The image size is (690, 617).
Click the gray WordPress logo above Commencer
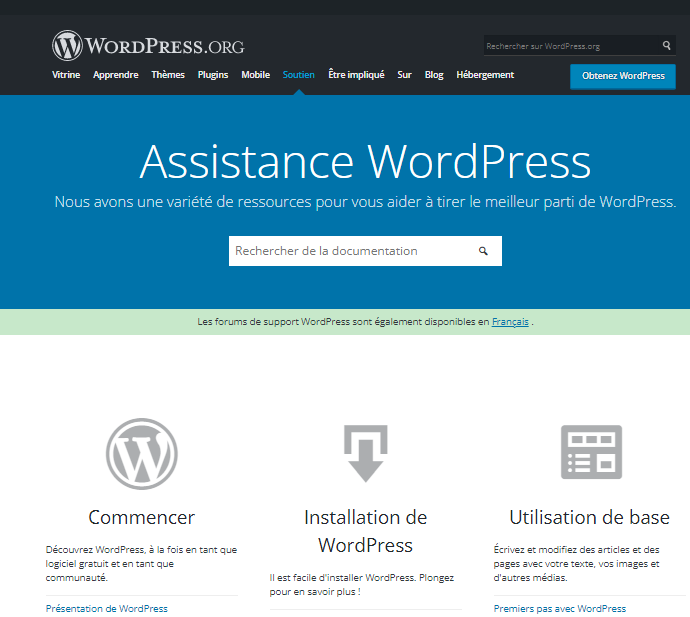pyautogui.click(x=142, y=454)
